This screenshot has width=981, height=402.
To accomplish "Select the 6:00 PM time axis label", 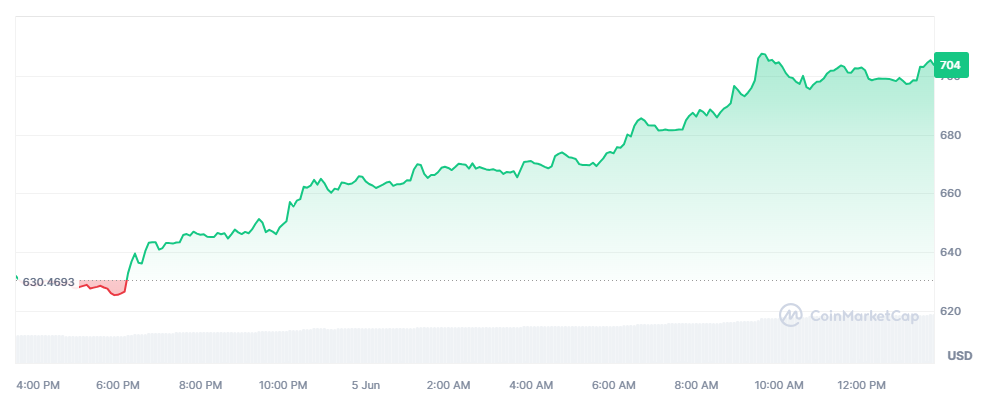I will click(118, 385).
